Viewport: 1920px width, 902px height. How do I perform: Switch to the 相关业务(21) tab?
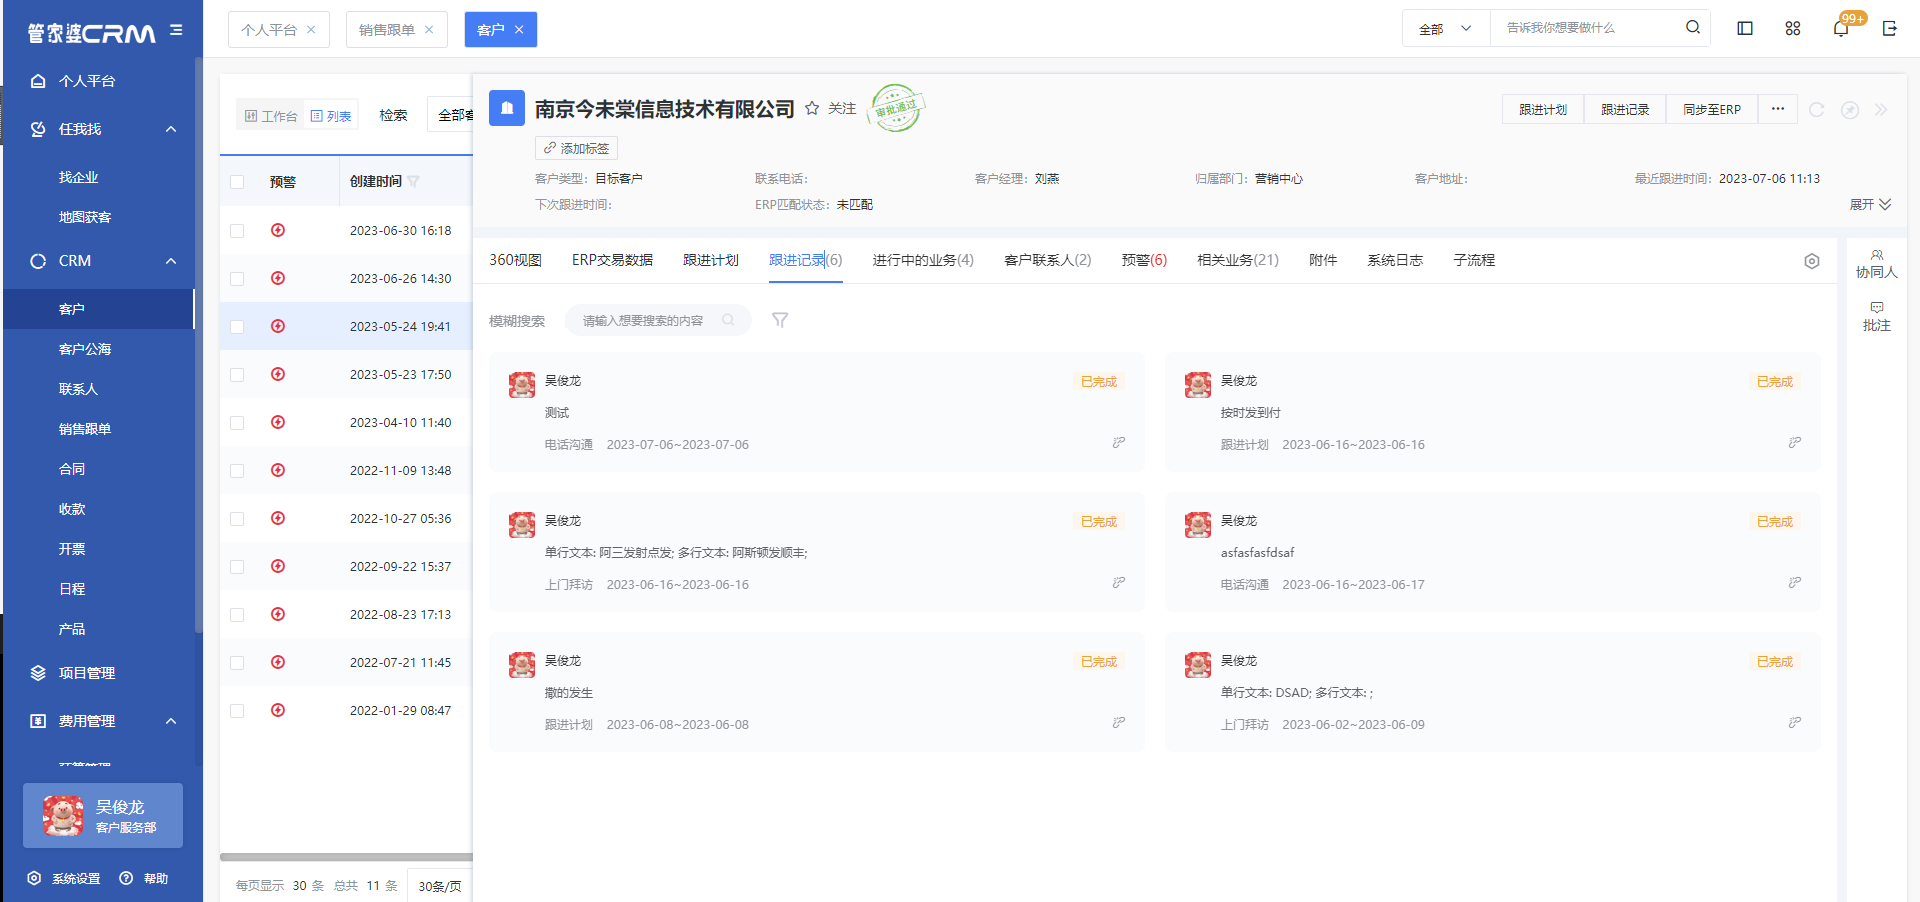point(1238,260)
